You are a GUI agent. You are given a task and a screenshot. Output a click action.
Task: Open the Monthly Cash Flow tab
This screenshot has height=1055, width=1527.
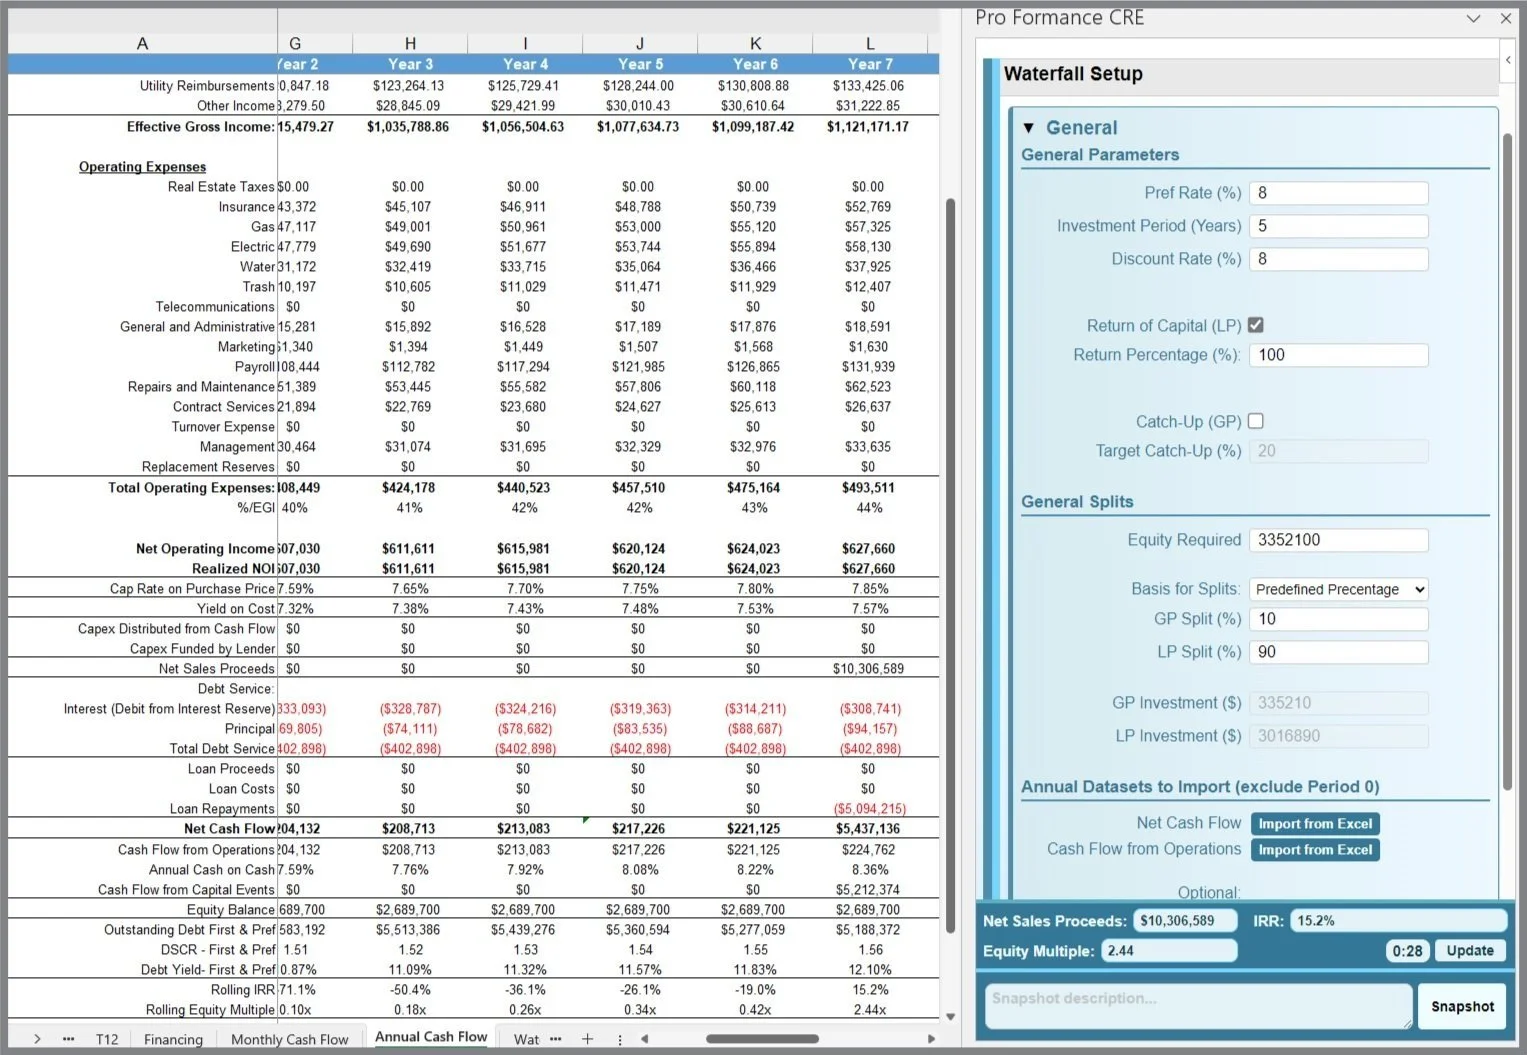(290, 1040)
